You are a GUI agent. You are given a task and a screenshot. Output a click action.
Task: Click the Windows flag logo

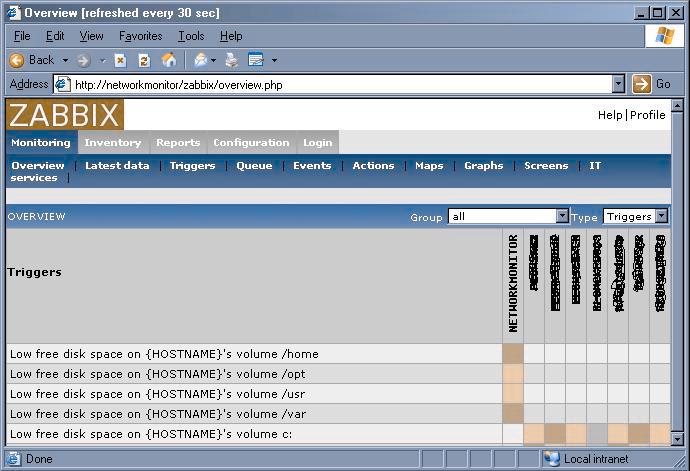click(x=664, y=36)
